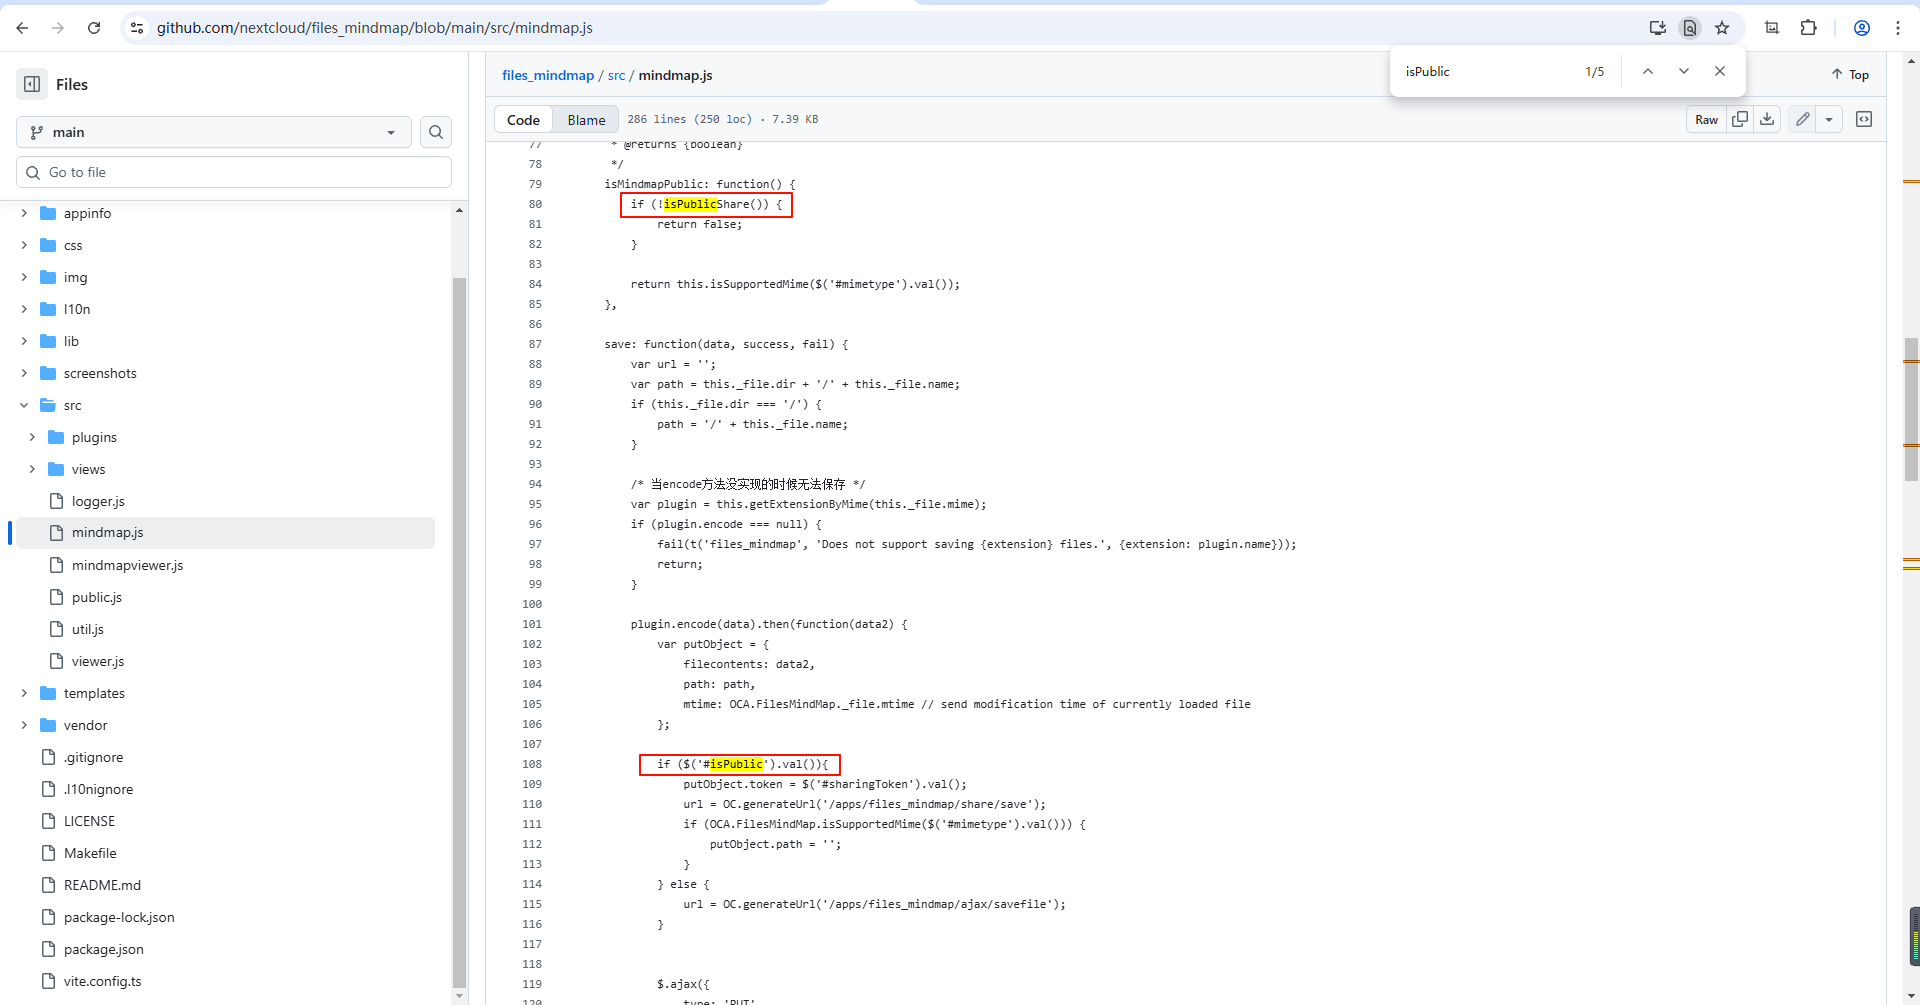Go back to the previous page
The image size is (1920, 1005).
(22, 28)
